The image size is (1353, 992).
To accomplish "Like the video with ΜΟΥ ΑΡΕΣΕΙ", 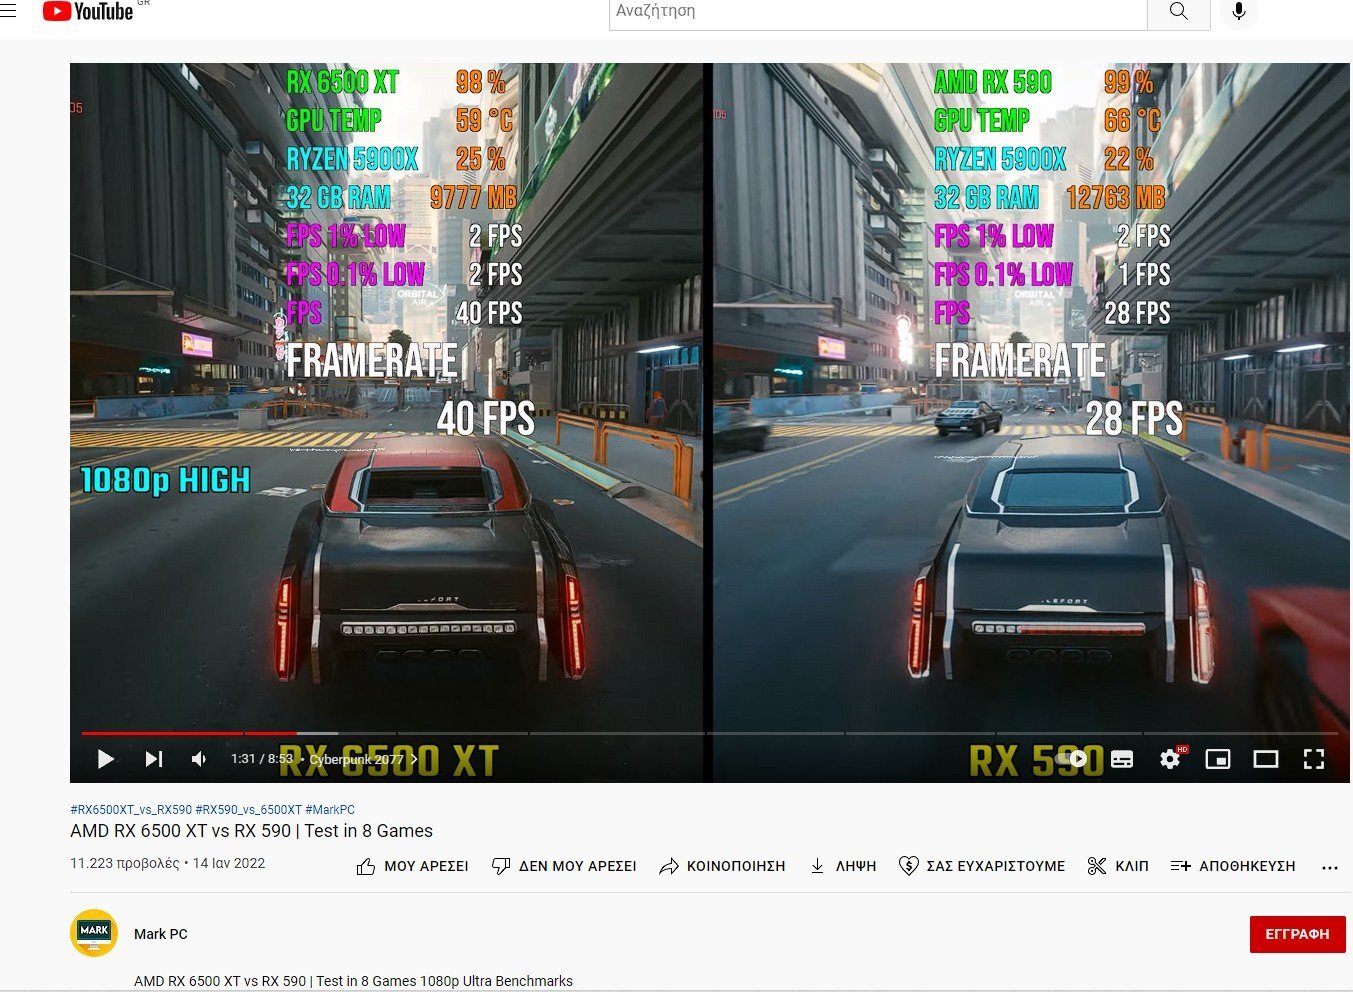I will (x=412, y=866).
